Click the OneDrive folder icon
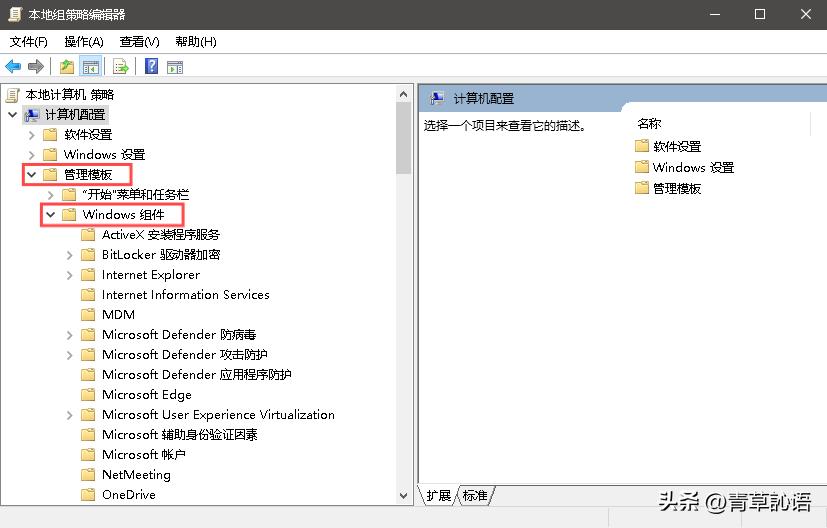The image size is (827, 528). (x=88, y=494)
